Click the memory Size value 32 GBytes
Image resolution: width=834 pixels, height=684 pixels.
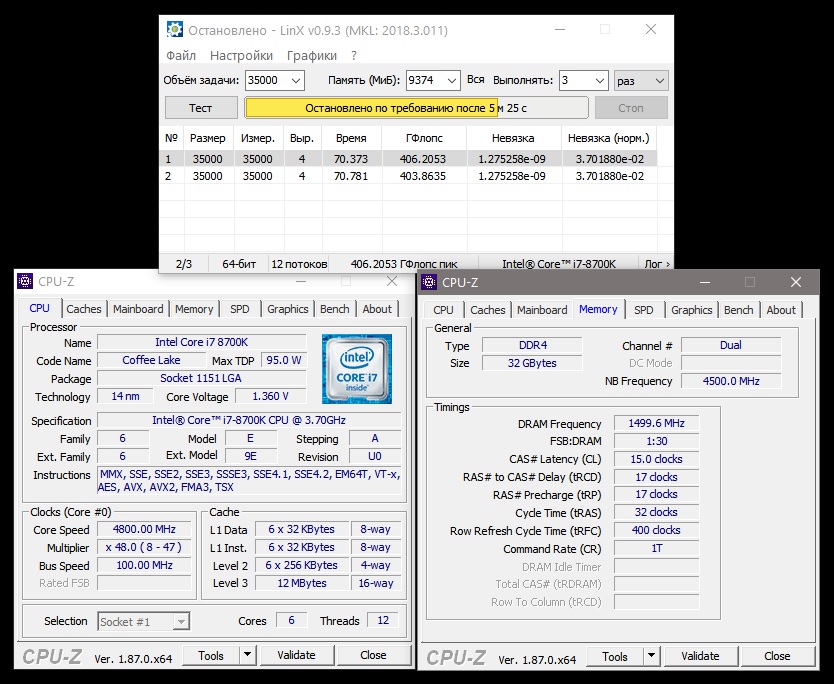tap(532, 363)
